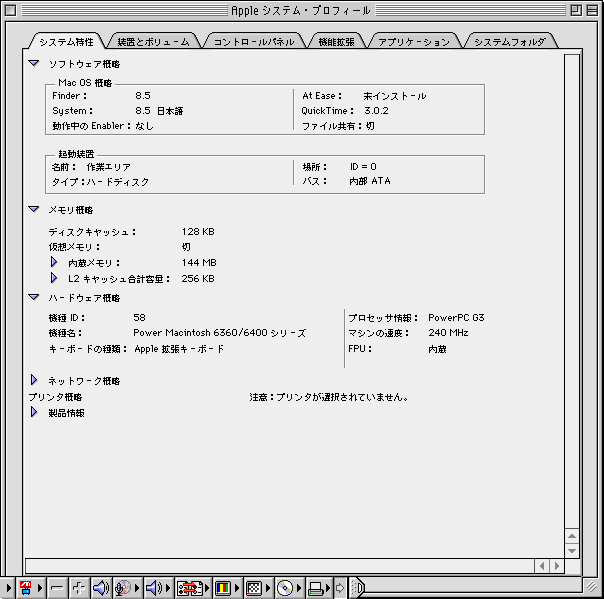Image resolution: width=604 pixels, height=599 pixels.
Task: Collapse the ソフトウェア概略 section
Action: (34, 63)
